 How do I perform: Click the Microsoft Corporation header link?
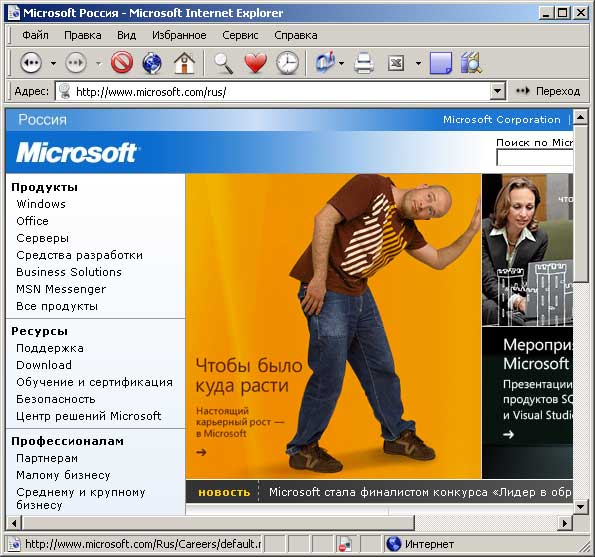(x=502, y=120)
